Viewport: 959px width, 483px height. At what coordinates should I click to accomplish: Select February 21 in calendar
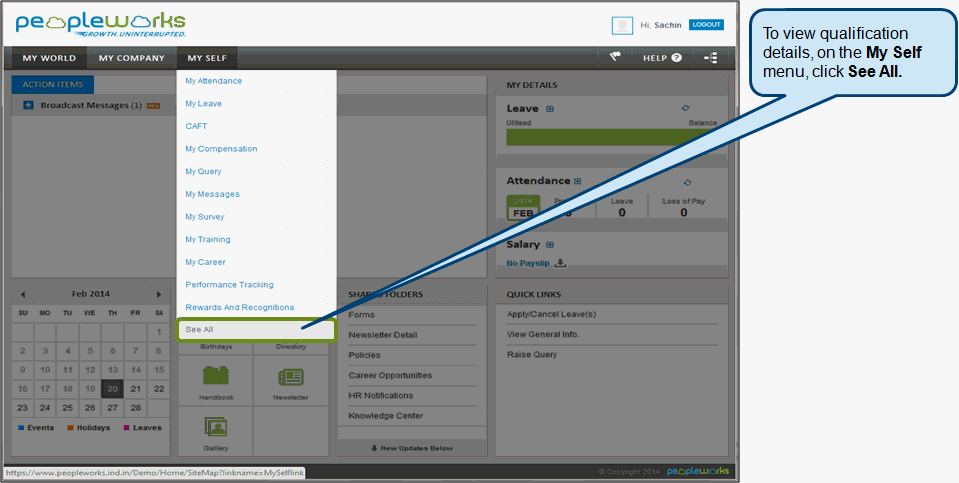click(x=136, y=389)
